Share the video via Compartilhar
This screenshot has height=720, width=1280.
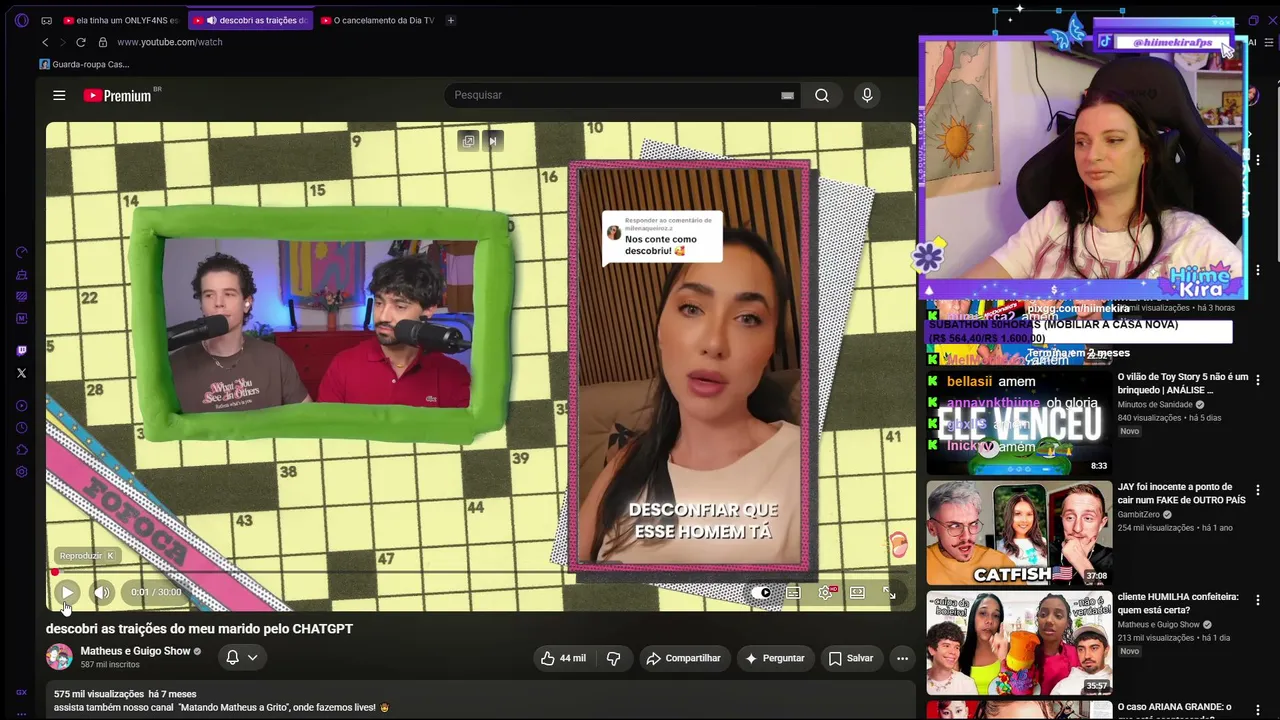683,658
